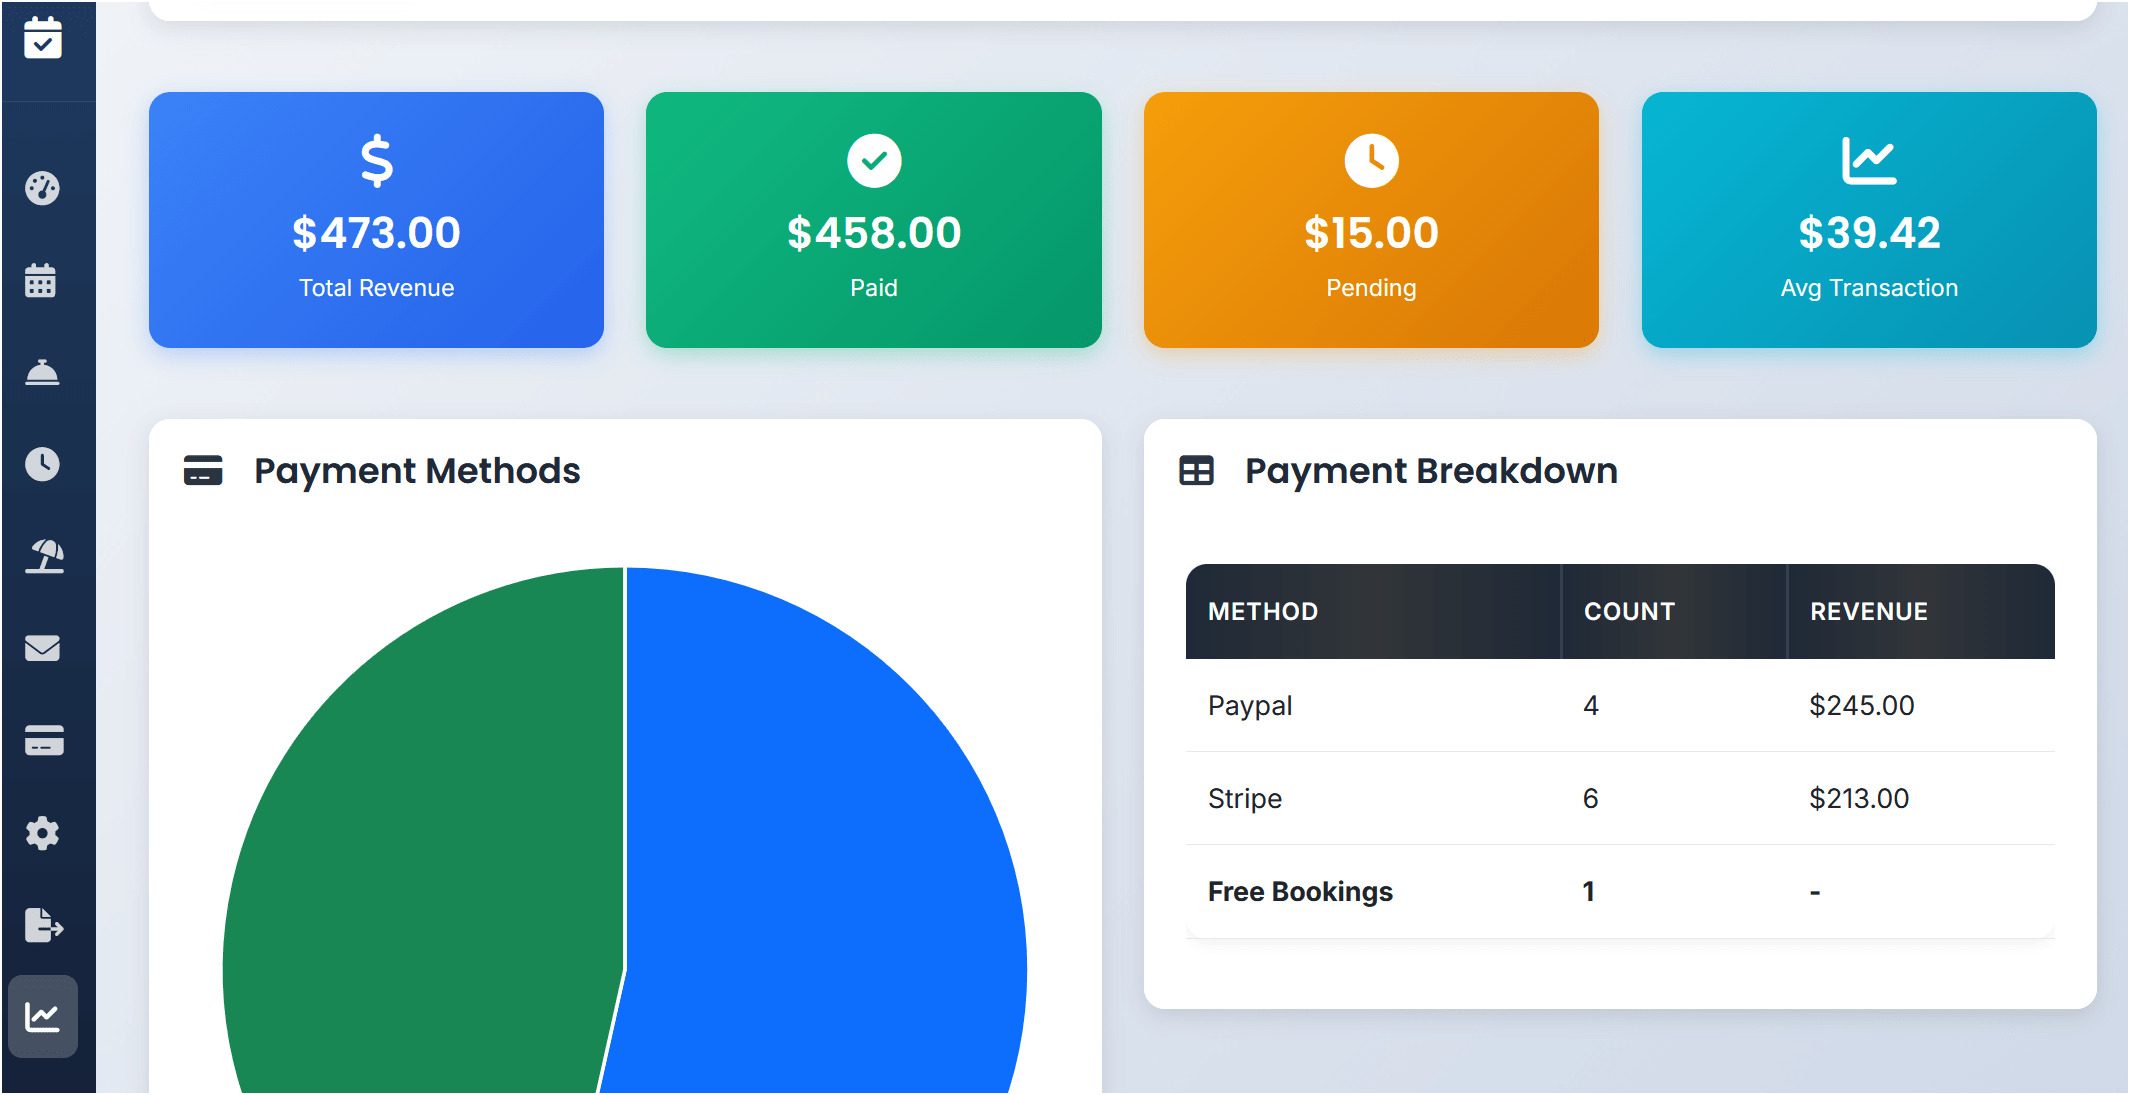Click the Avg Transaction label

(1869, 288)
